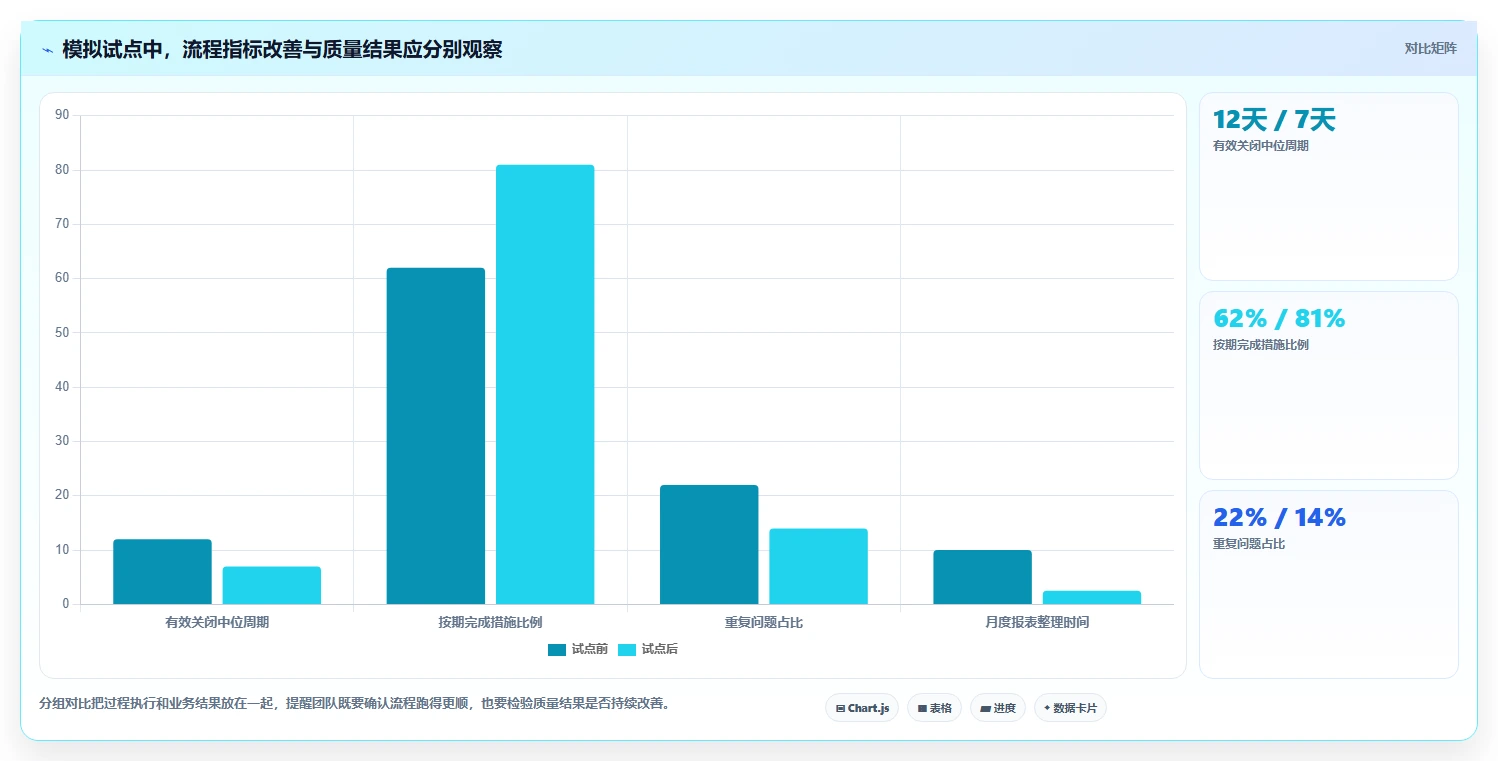Click the 重复问题占比 card caption
The width and height of the screenshot is (1498, 761).
tap(1249, 544)
